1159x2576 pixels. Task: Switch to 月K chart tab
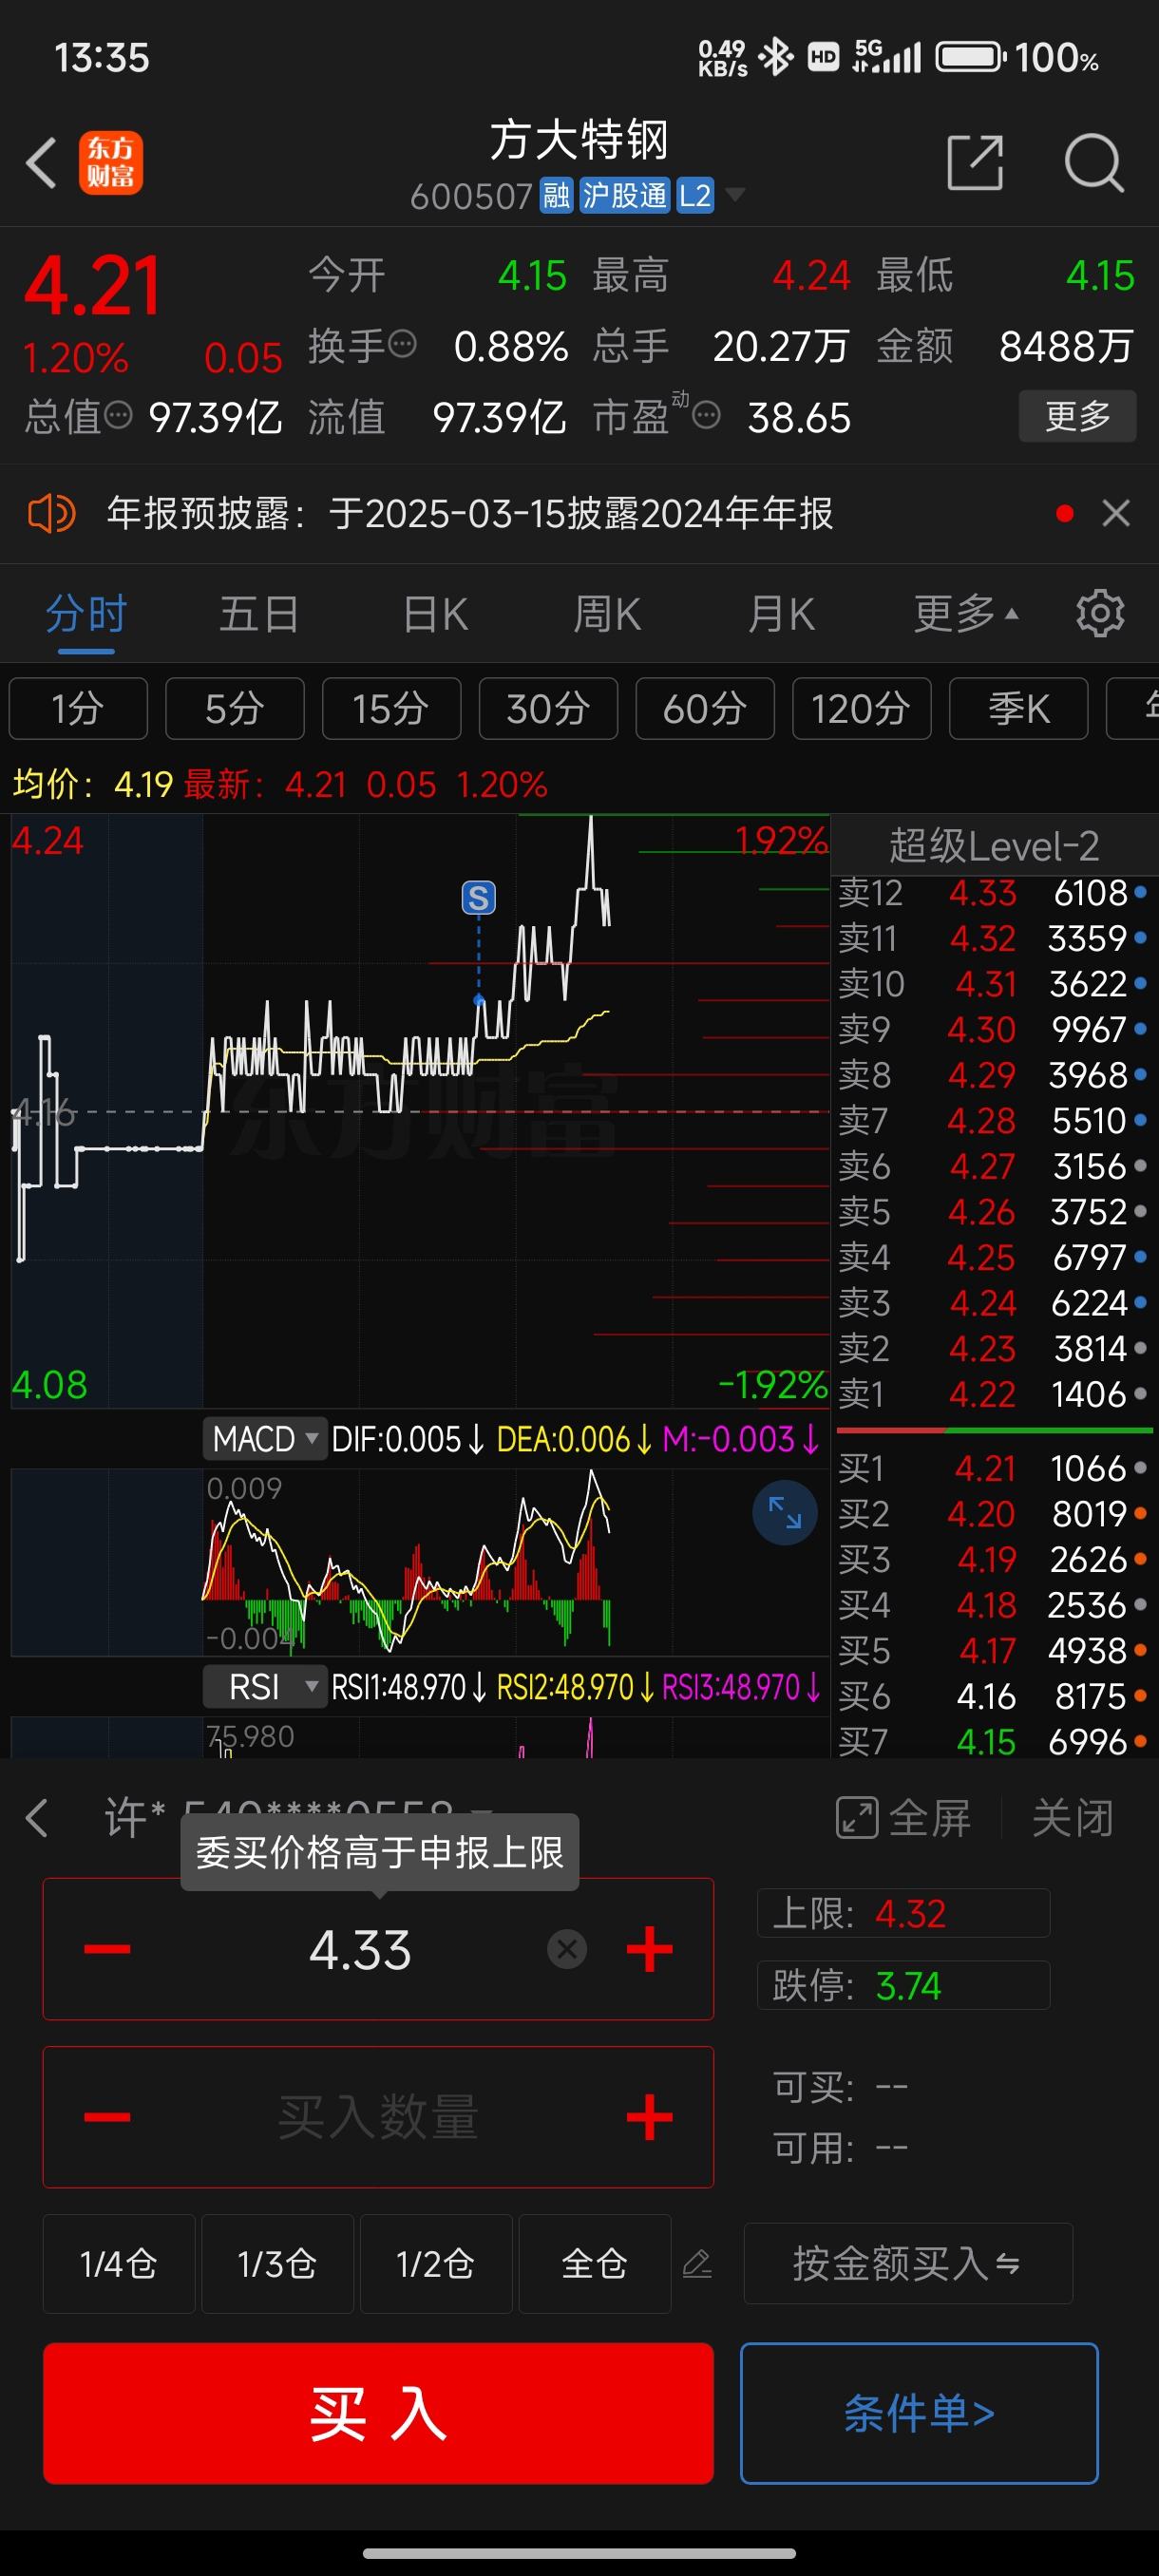coord(781,614)
